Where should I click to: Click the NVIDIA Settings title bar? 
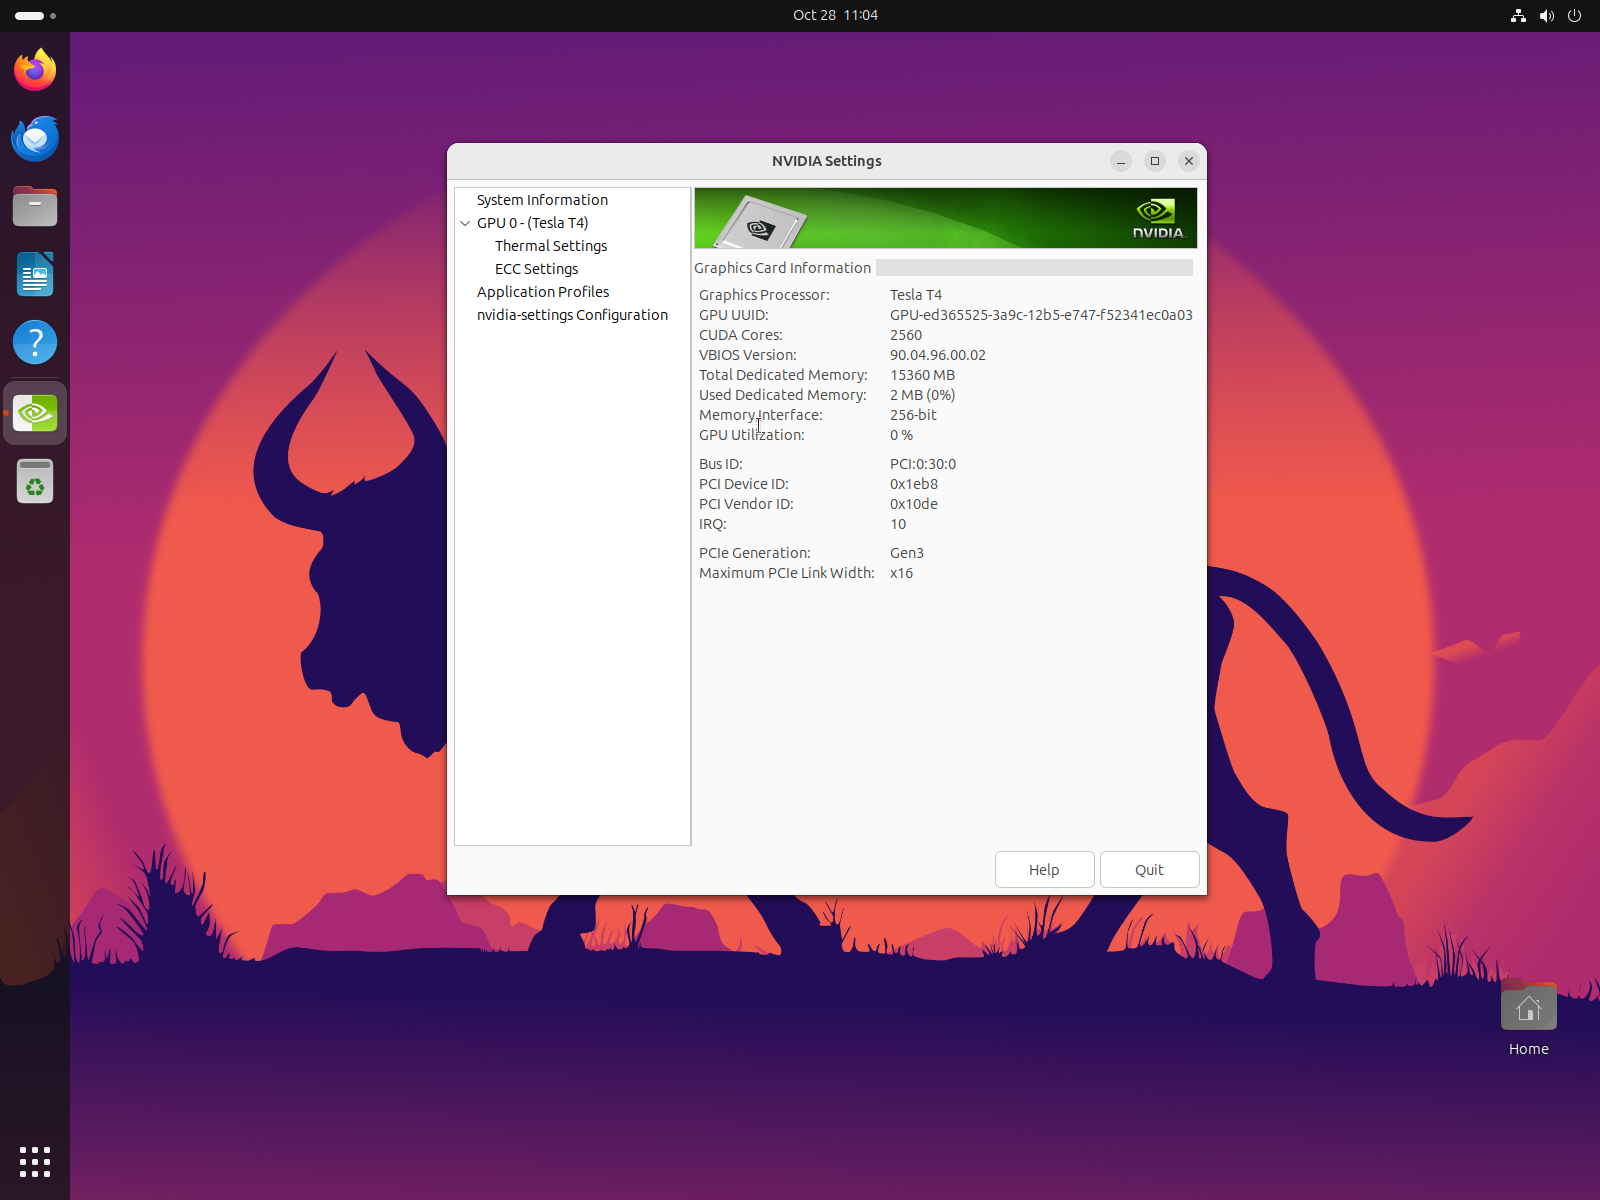click(x=826, y=161)
